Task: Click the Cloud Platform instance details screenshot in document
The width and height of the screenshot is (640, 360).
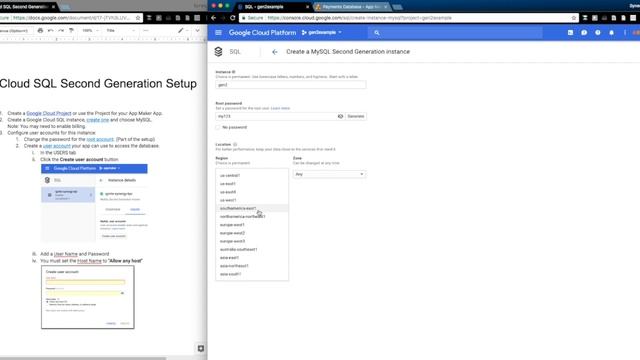Action: coord(94,203)
